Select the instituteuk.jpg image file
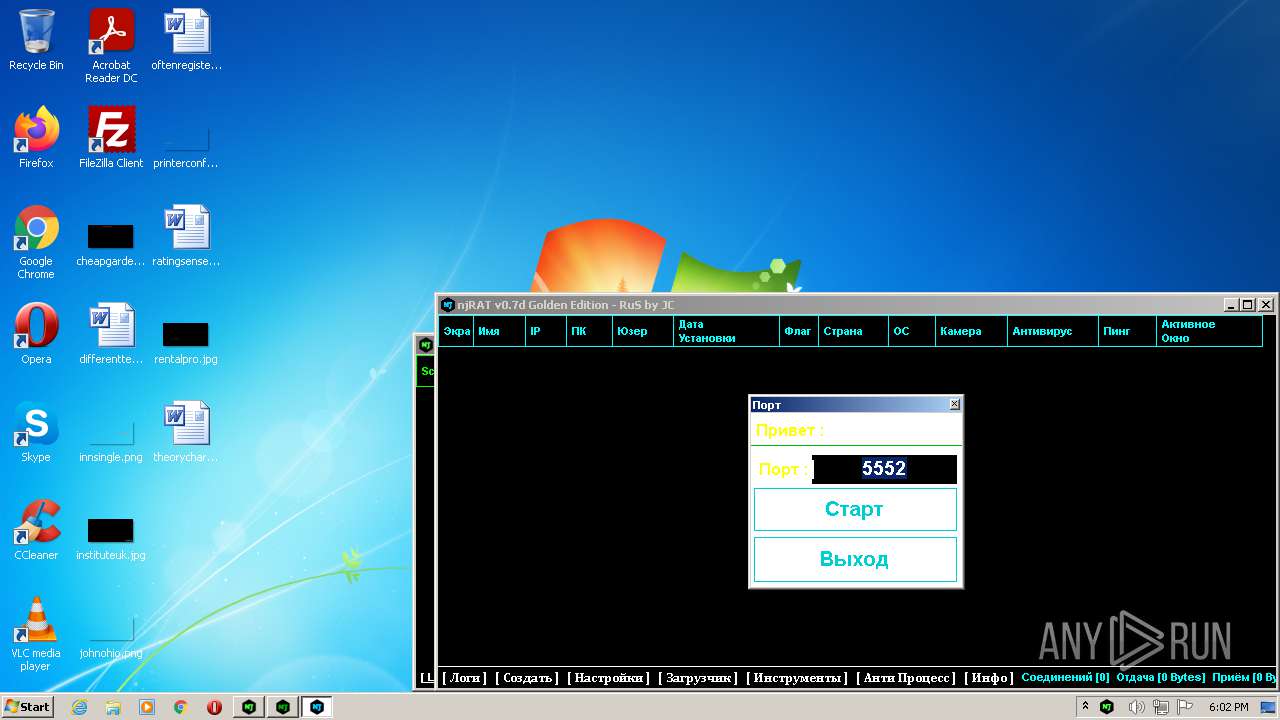1280x720 pixels. click(x=111, y=536)
